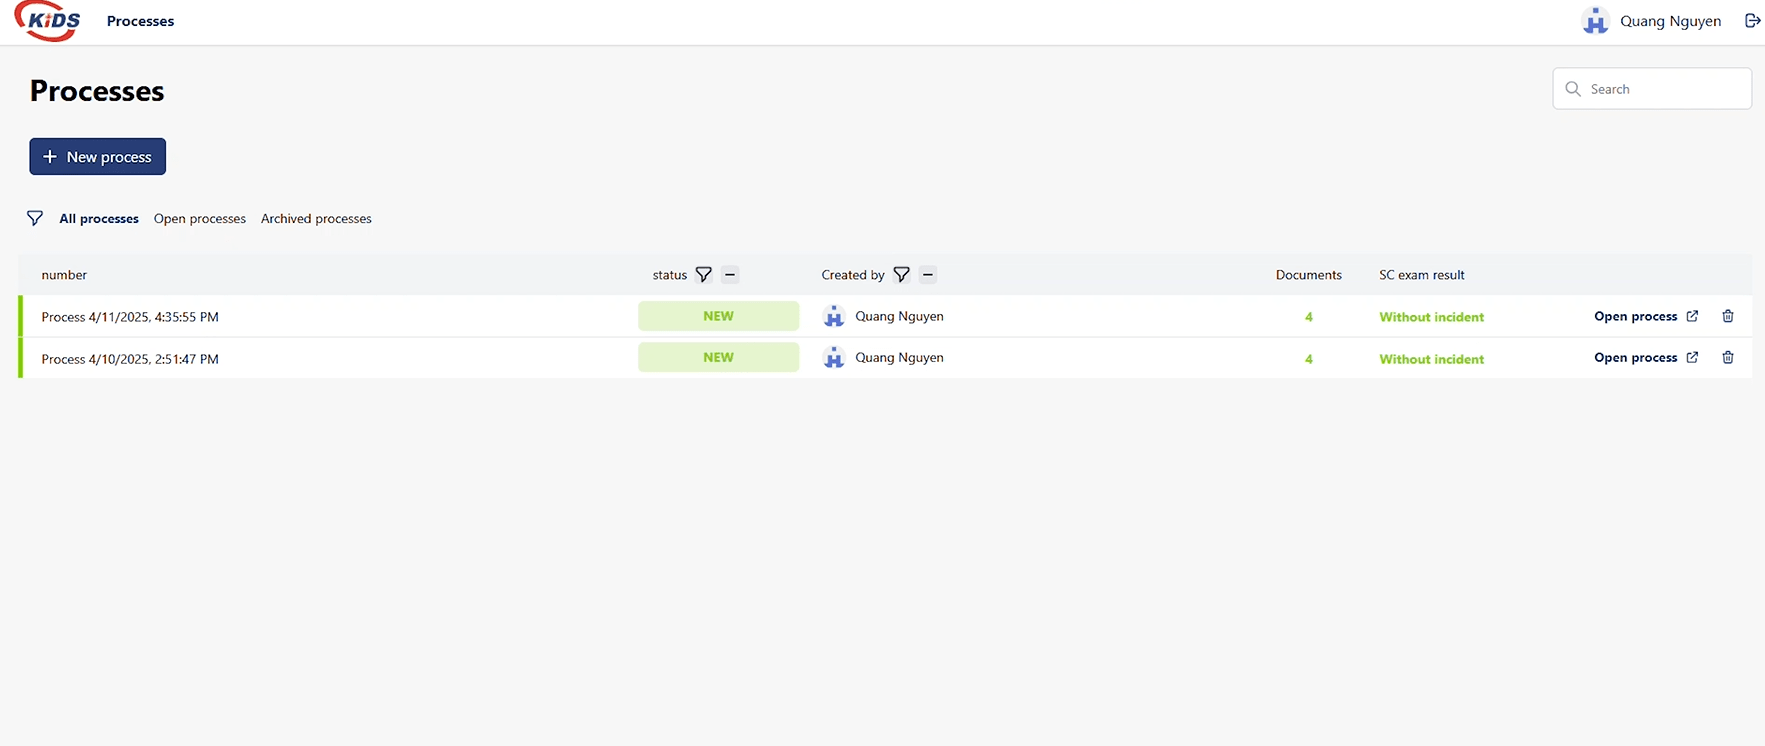The height and width of the screenshot is (746, 1765).
Task: Click the New process button
Action: tap(98, 157)
